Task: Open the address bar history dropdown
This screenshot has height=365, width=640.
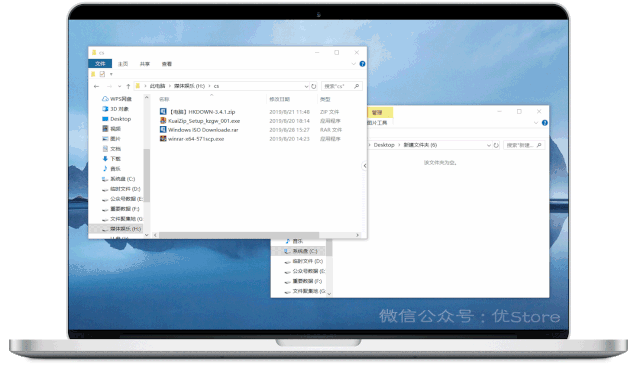Action: point(306,86)
